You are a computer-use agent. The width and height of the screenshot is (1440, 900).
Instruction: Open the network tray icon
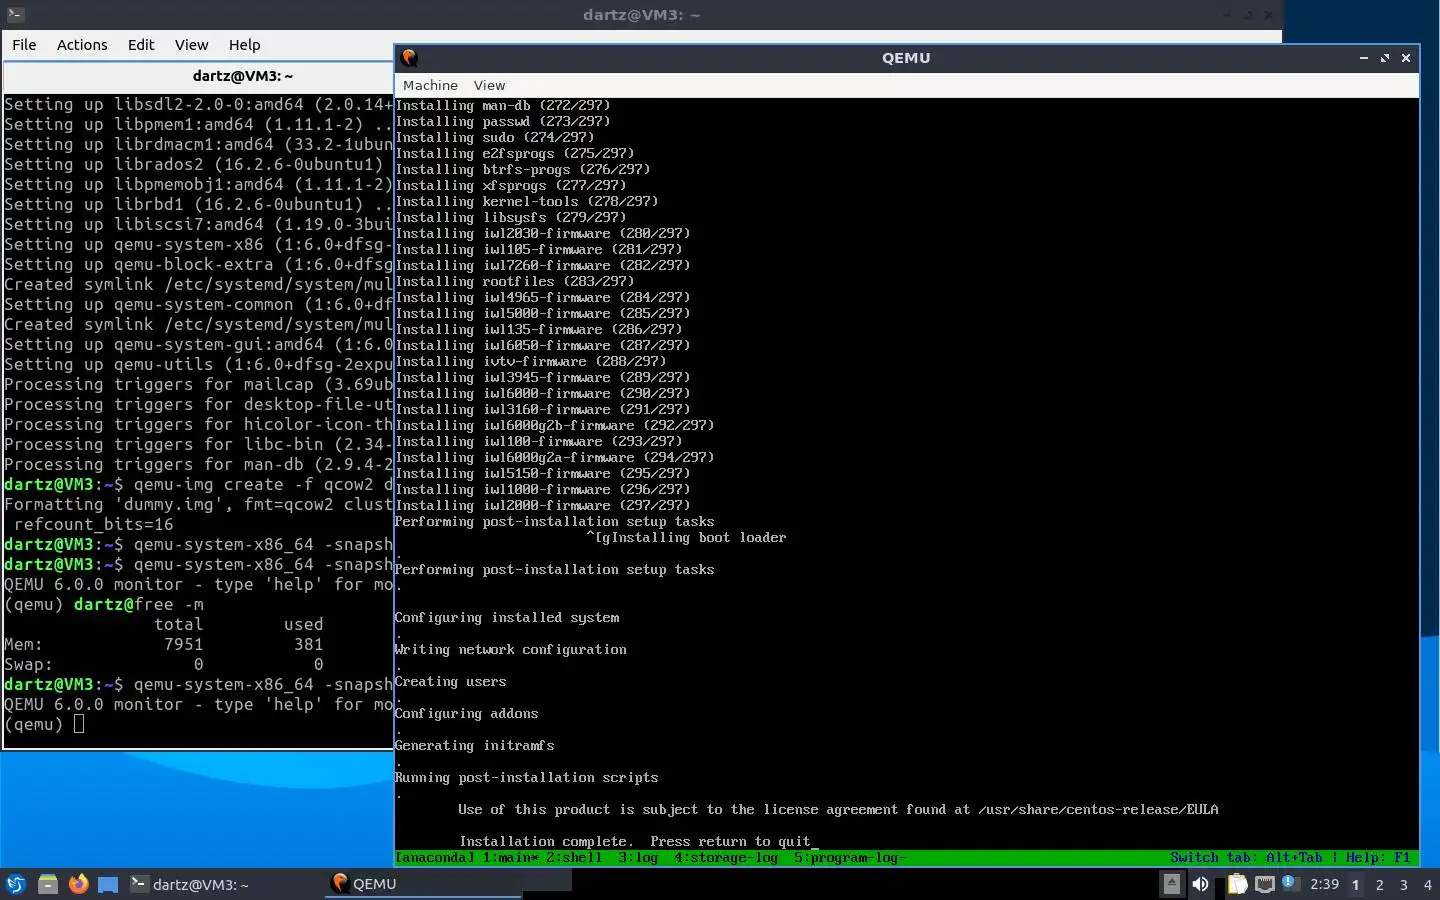pyautogui.click(x=1264, y=884)
